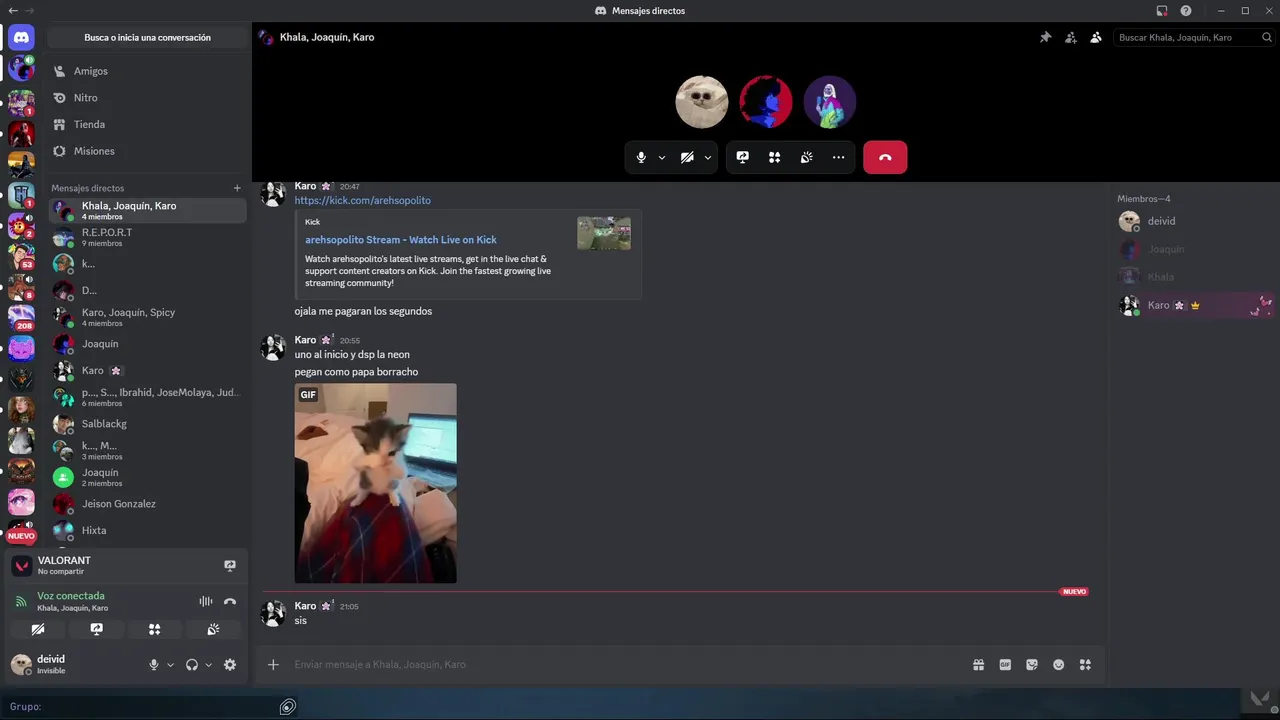This screenshot has height=720, width=1280.
Task: Open the R.E.P.O.R.T group chat
Action: (x=147, y=237)
